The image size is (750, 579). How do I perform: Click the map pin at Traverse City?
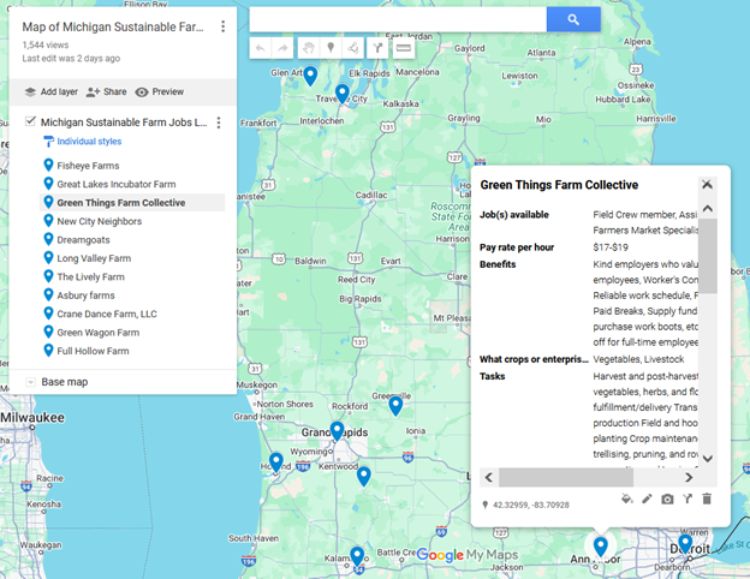tap(342, 93)
